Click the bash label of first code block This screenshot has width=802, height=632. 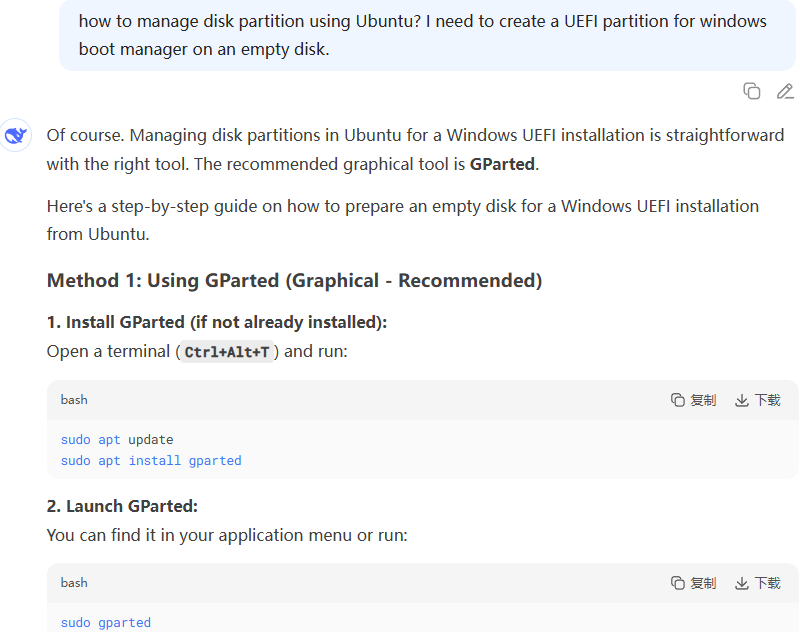tap(74, 400)
